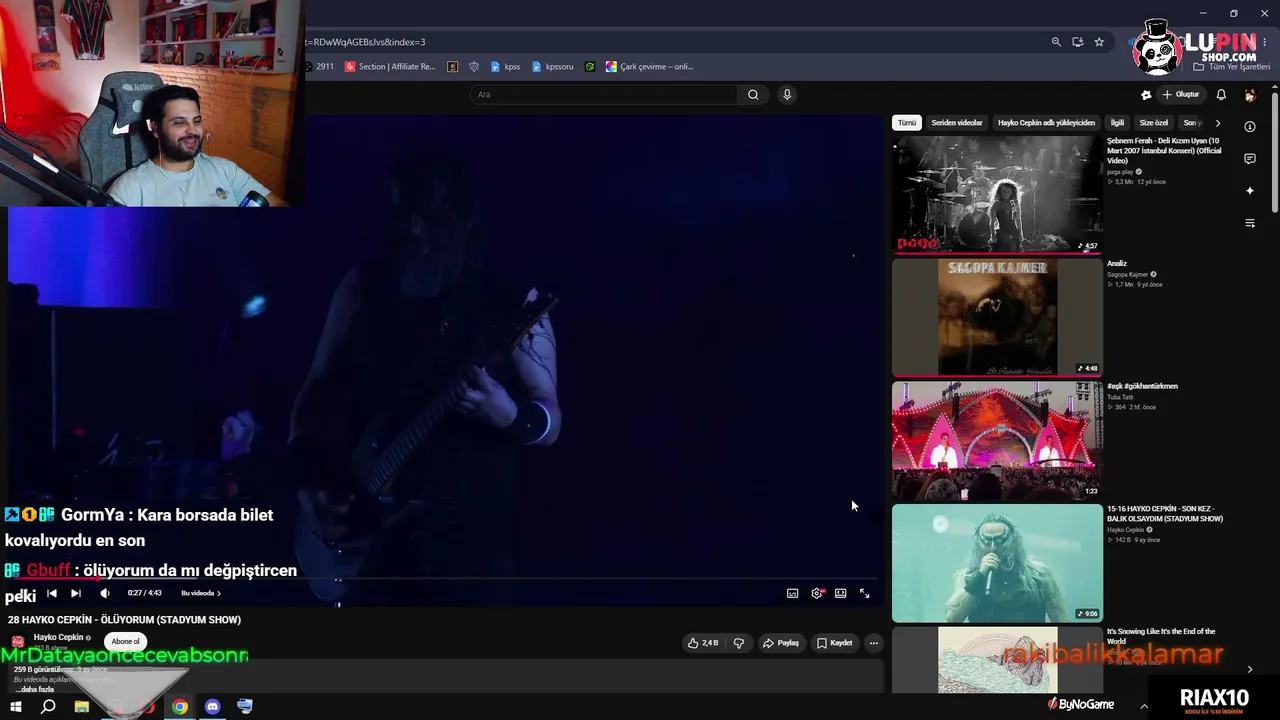Open the video info panel icon
The width and height of the screenshot is (1280, 720).
(1250, 127)
